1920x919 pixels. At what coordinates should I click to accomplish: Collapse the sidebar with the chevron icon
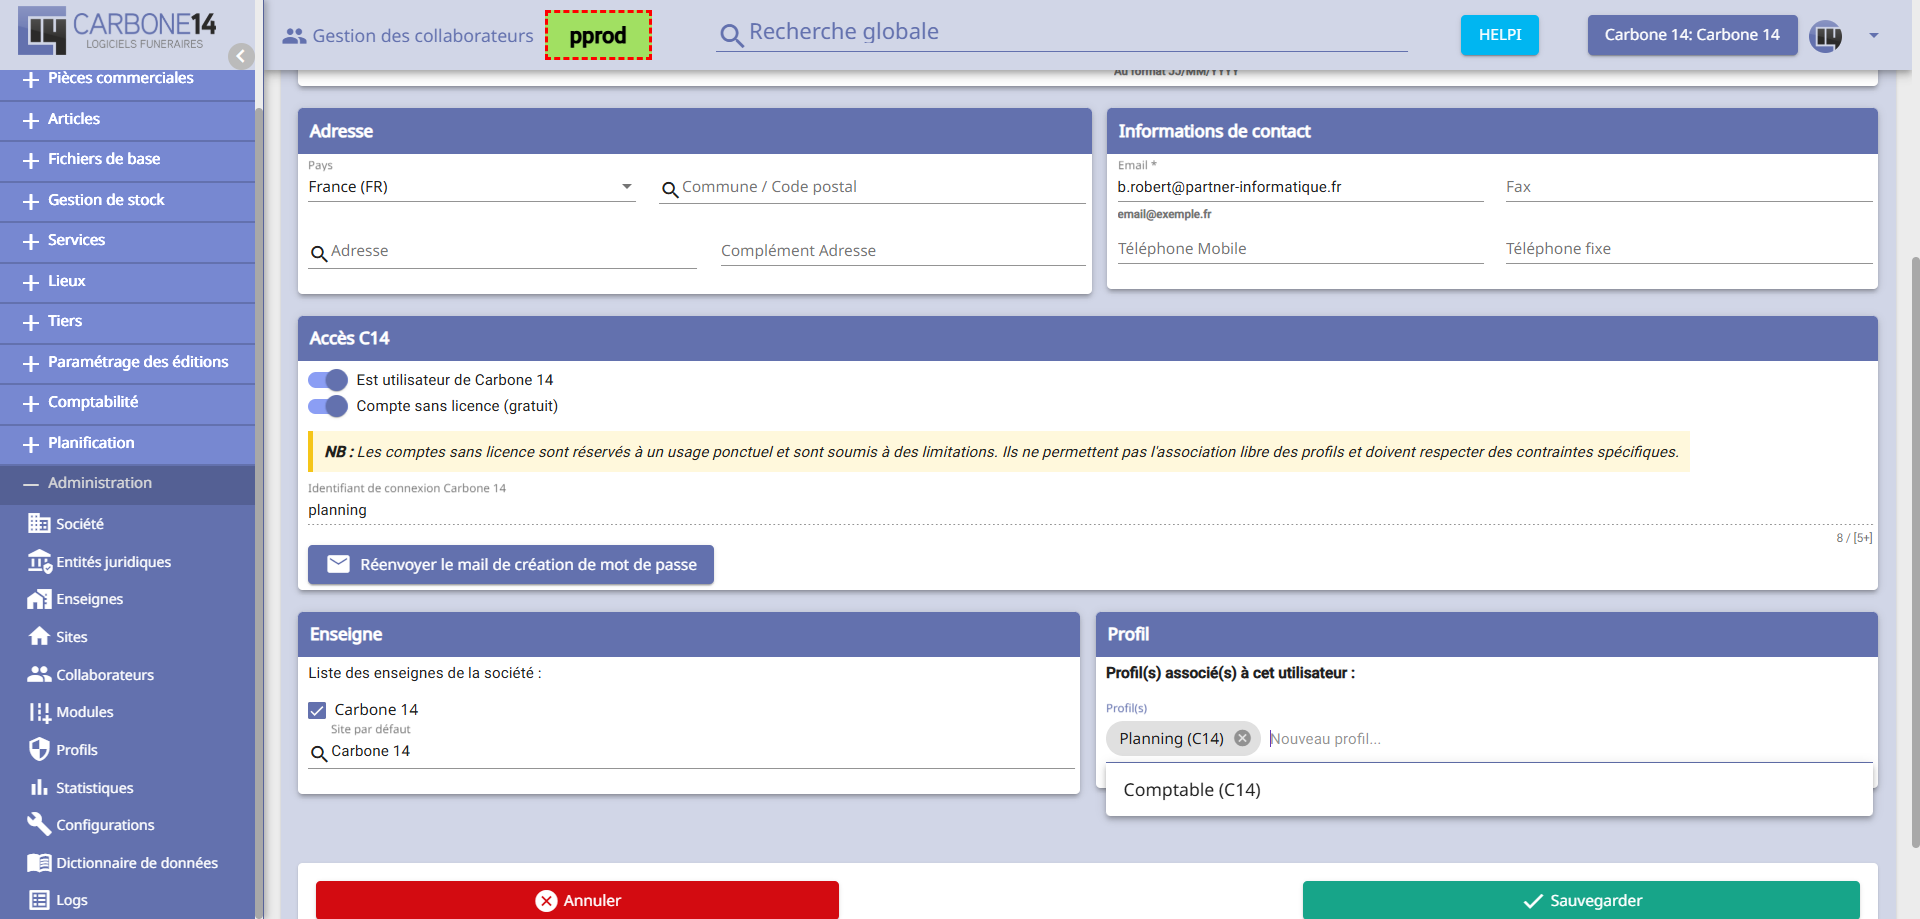[240, 56]
